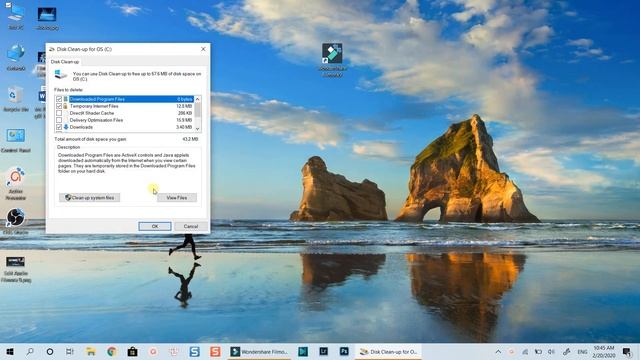Click the padlock icon beside Temporary Internet Files
640x360 pixels.
pyautogui.click(x=65, y=106)
